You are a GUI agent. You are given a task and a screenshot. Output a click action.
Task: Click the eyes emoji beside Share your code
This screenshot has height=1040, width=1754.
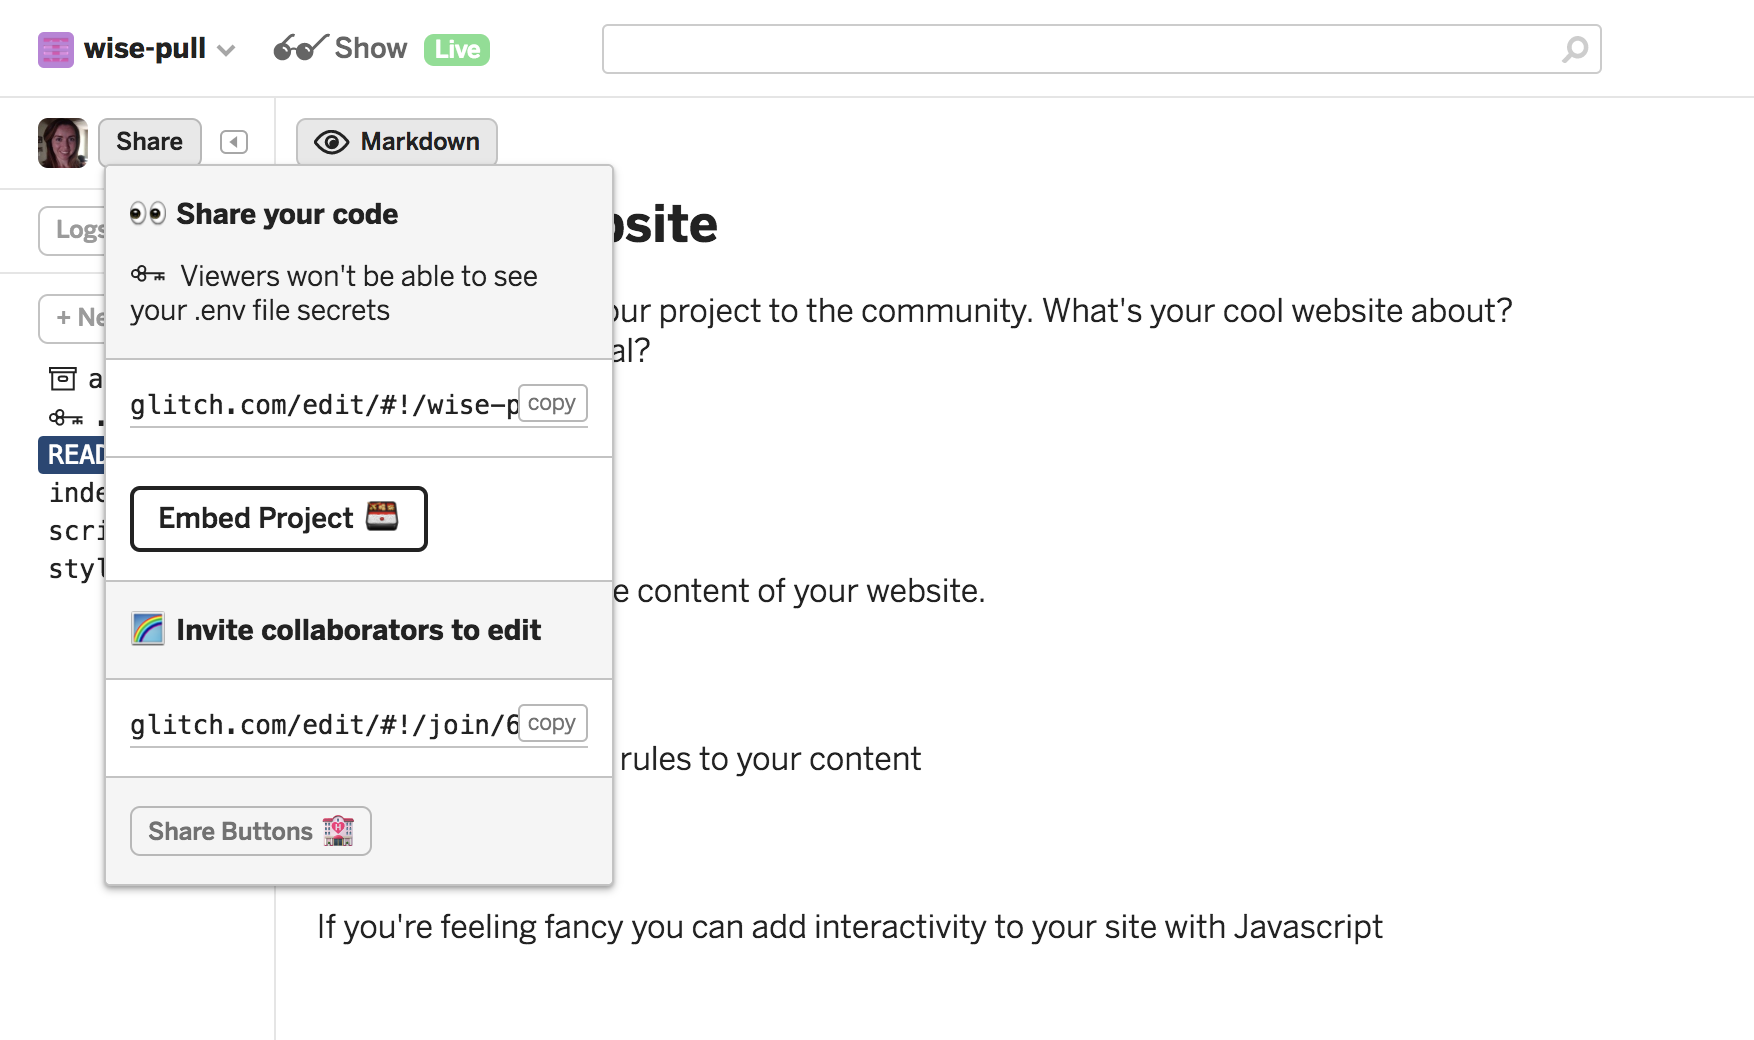148,213
